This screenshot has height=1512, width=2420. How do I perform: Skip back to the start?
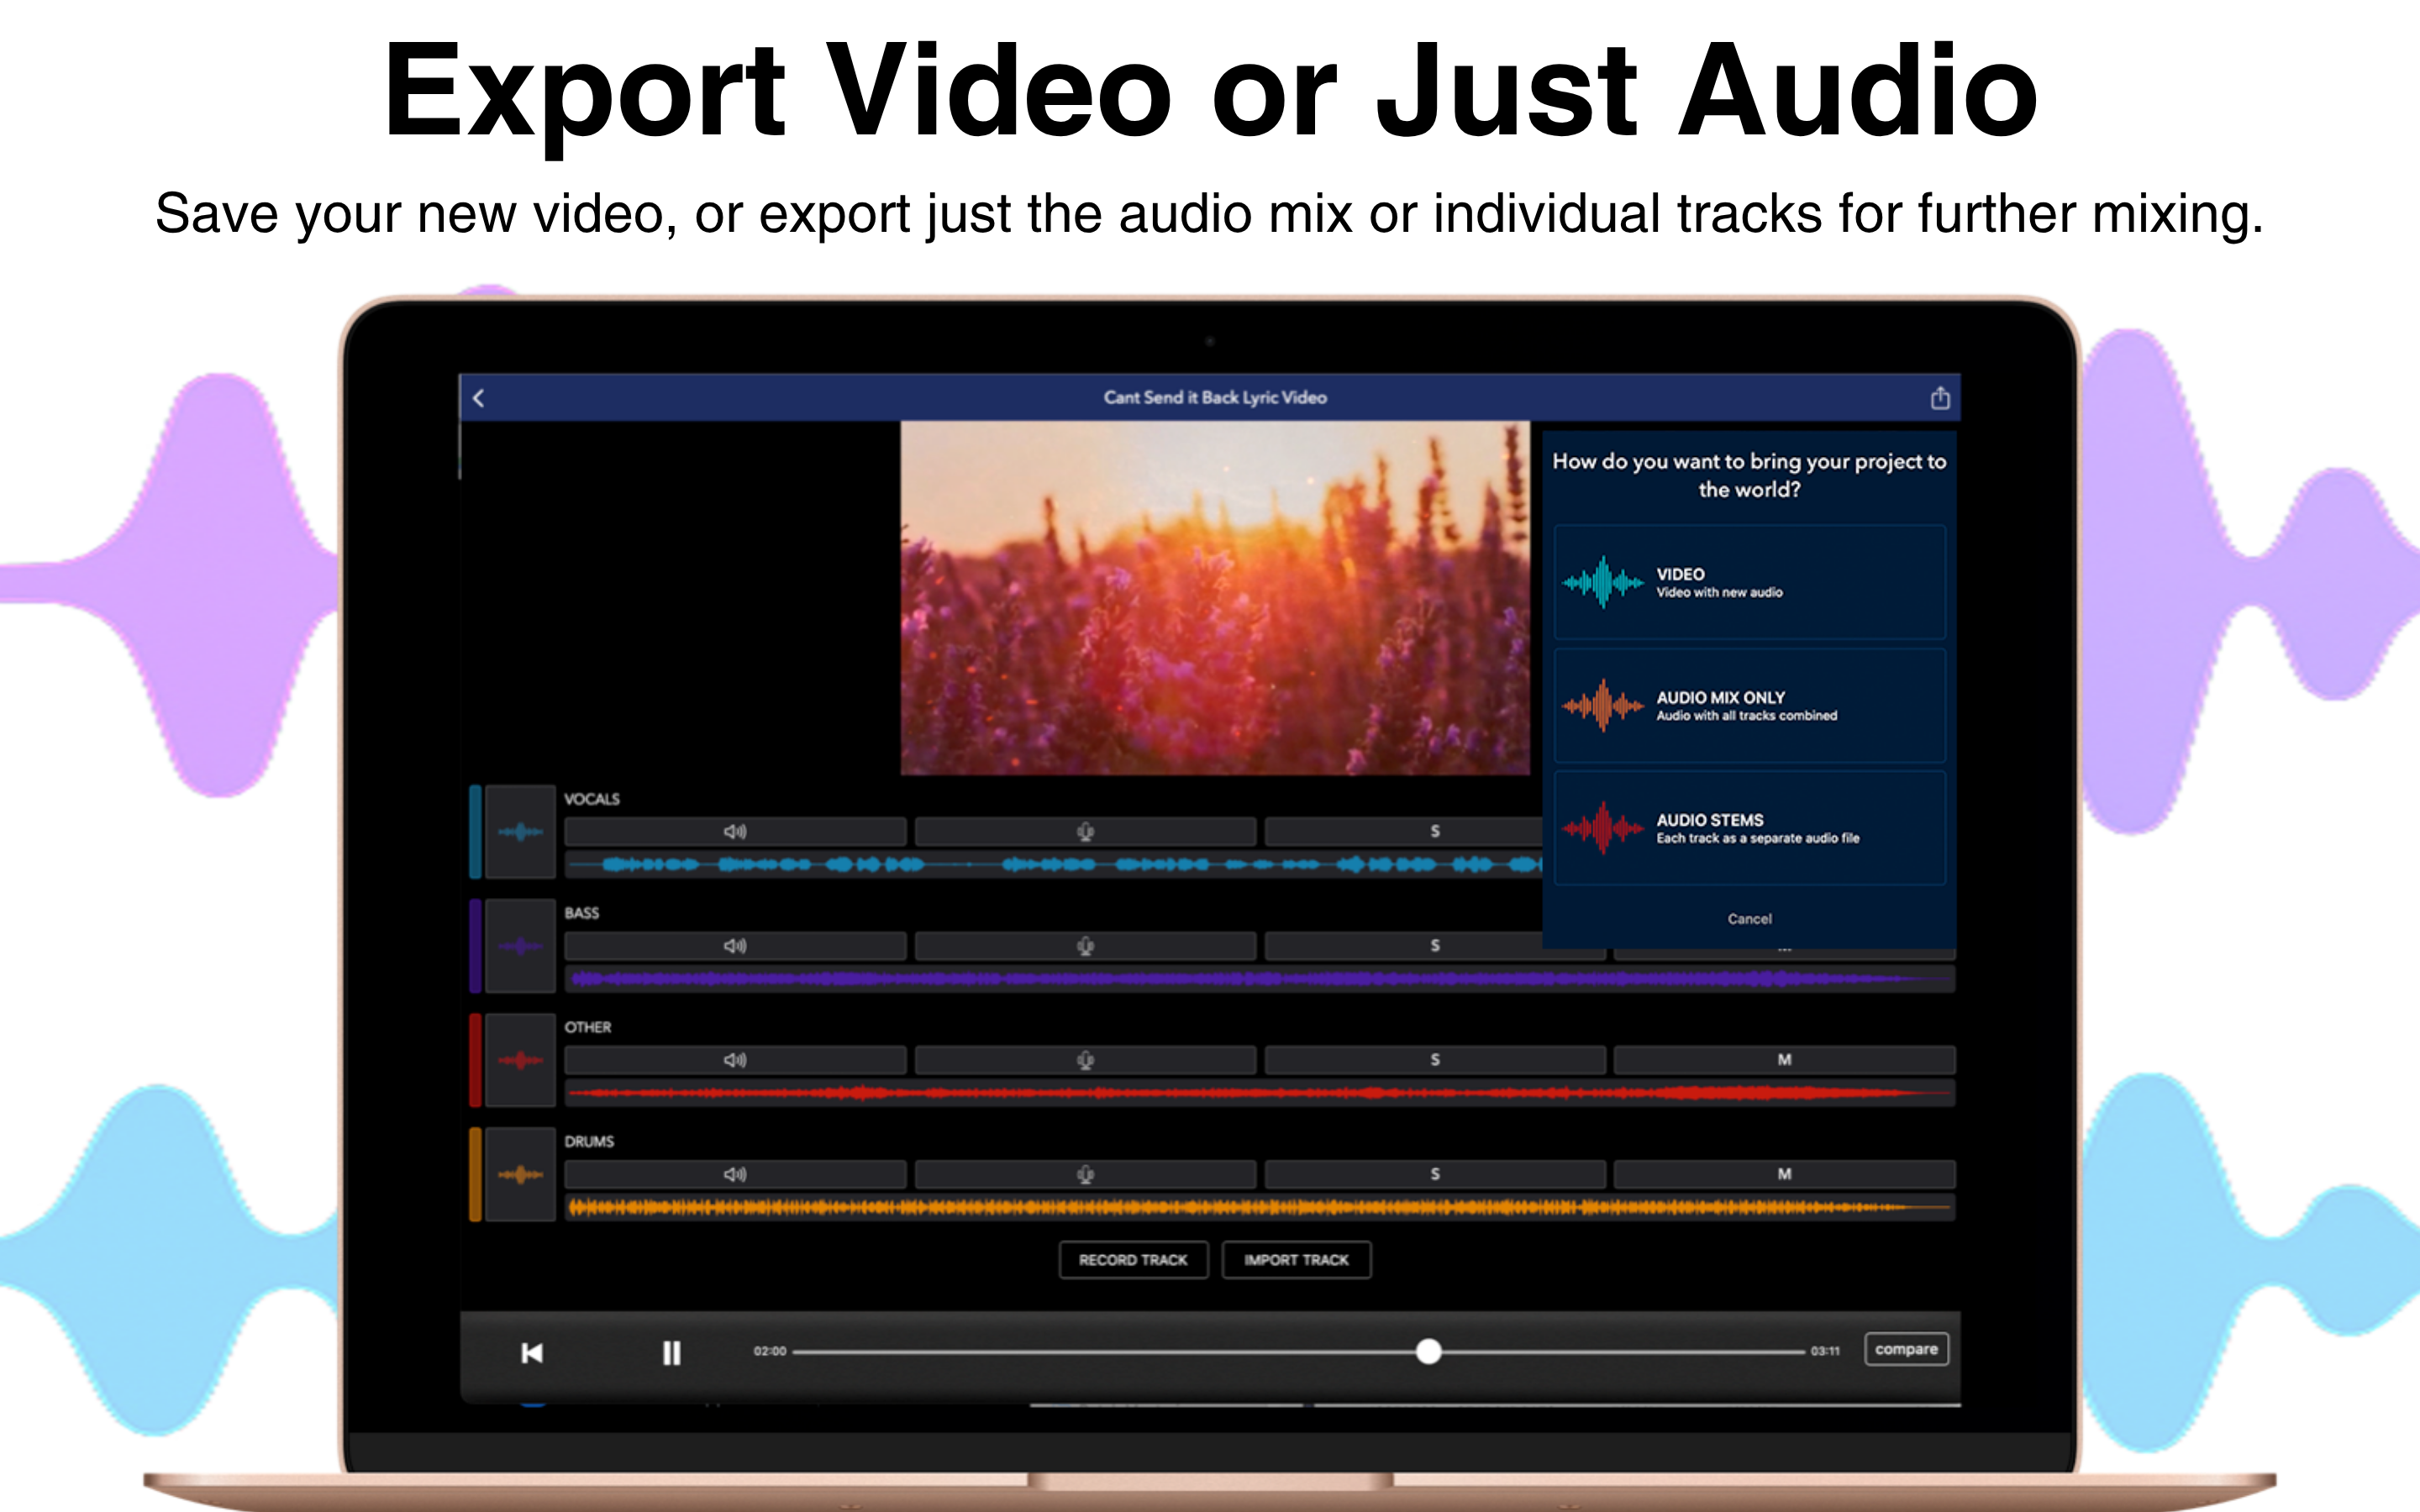[532, 1353]
